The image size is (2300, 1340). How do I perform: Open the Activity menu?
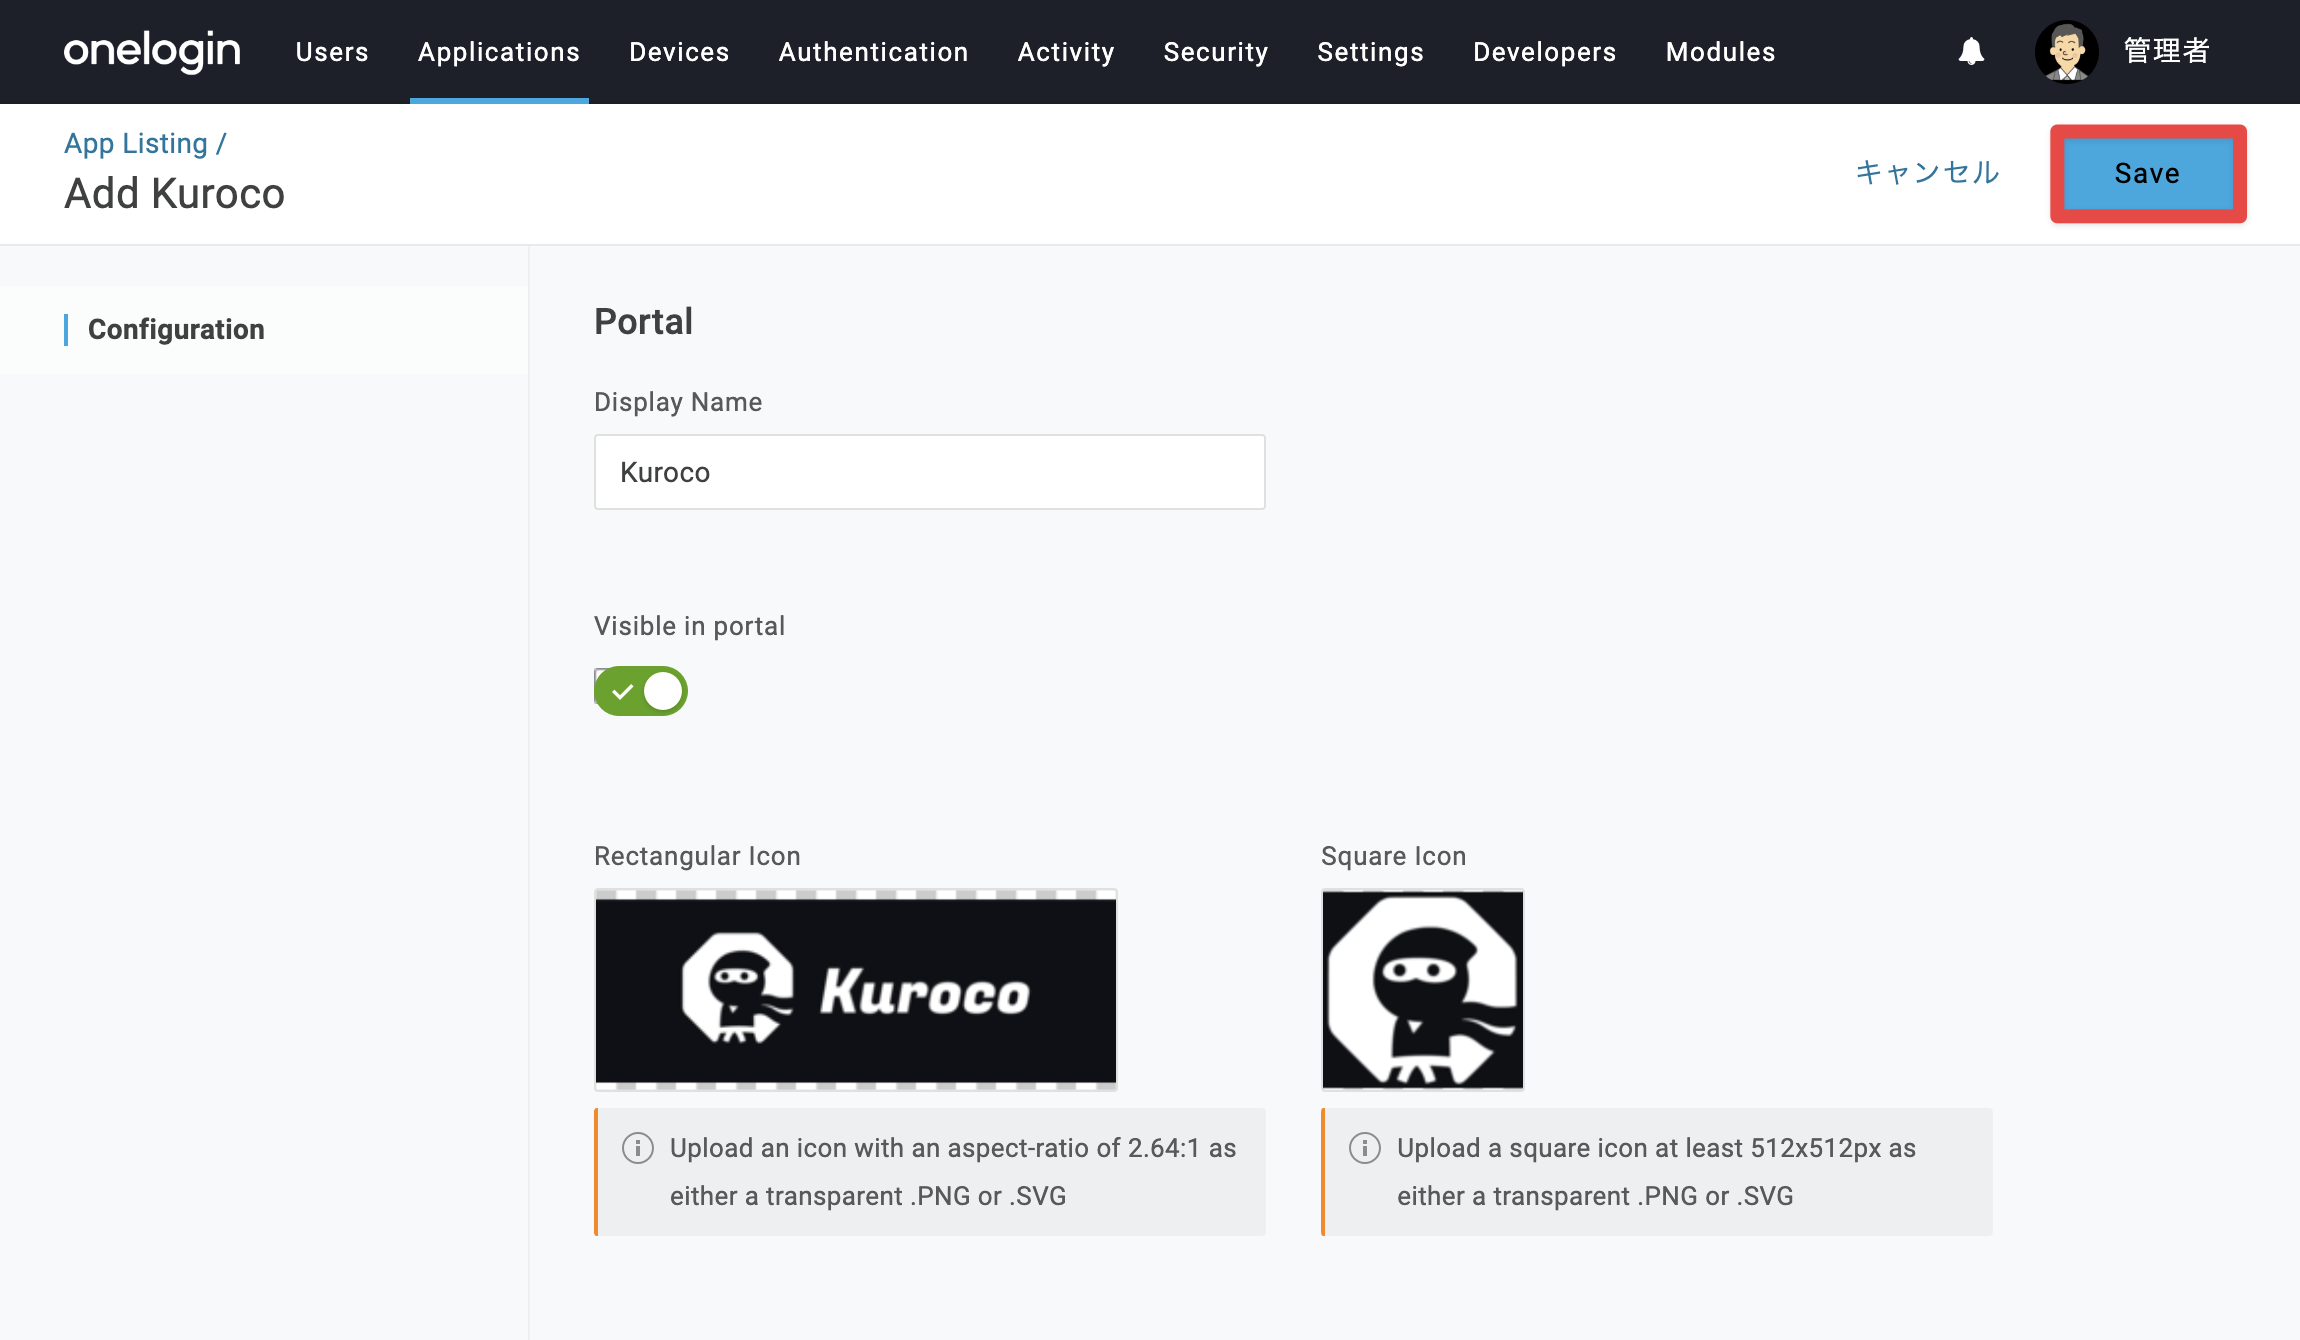(1066, 52)
